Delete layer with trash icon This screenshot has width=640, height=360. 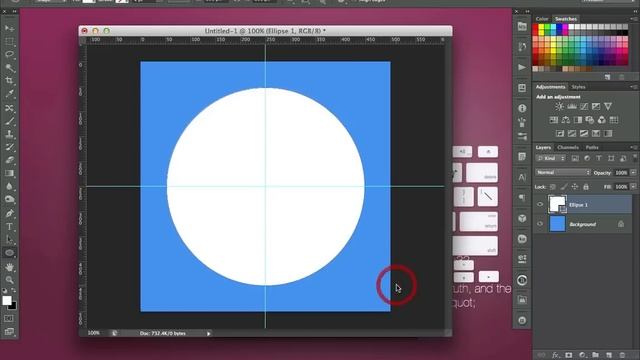[622, 355]
